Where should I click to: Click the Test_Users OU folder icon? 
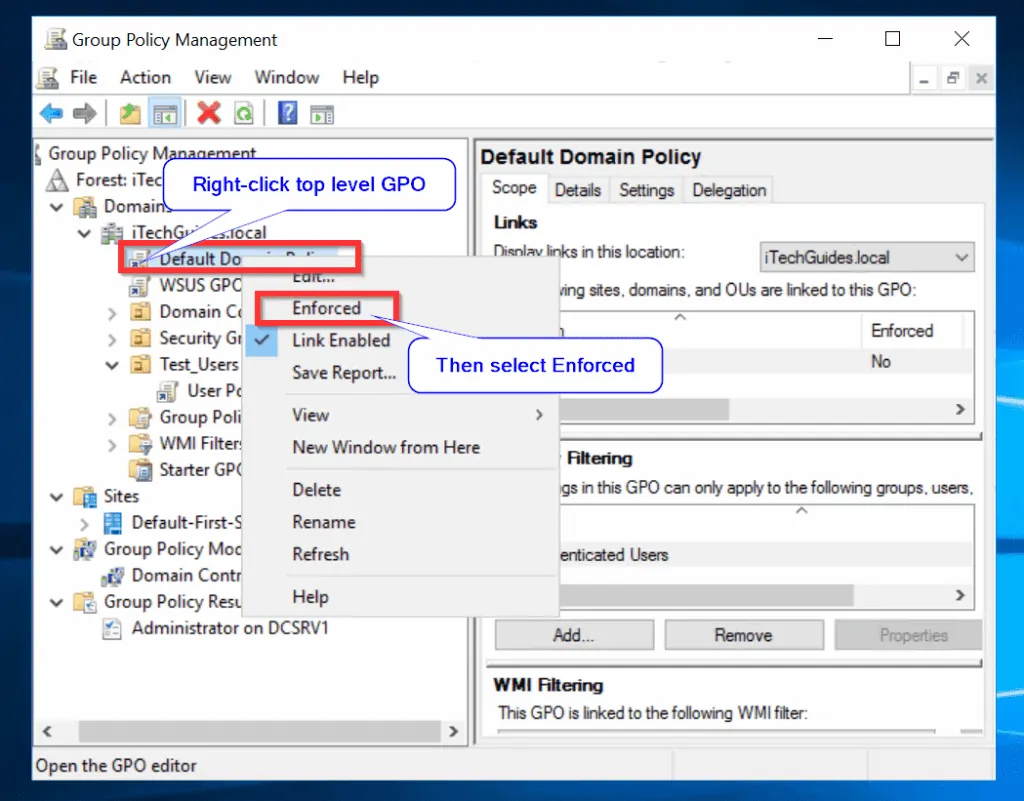point(140,364)
